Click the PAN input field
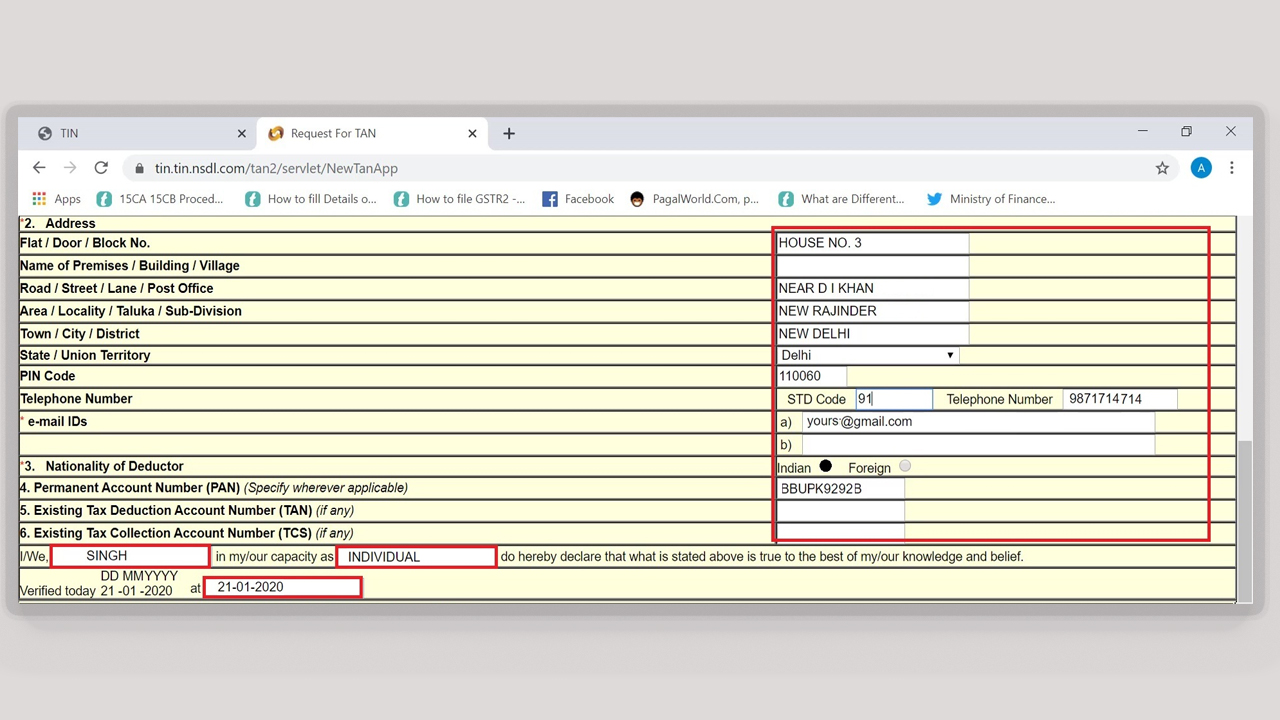 tap(840, 489)
